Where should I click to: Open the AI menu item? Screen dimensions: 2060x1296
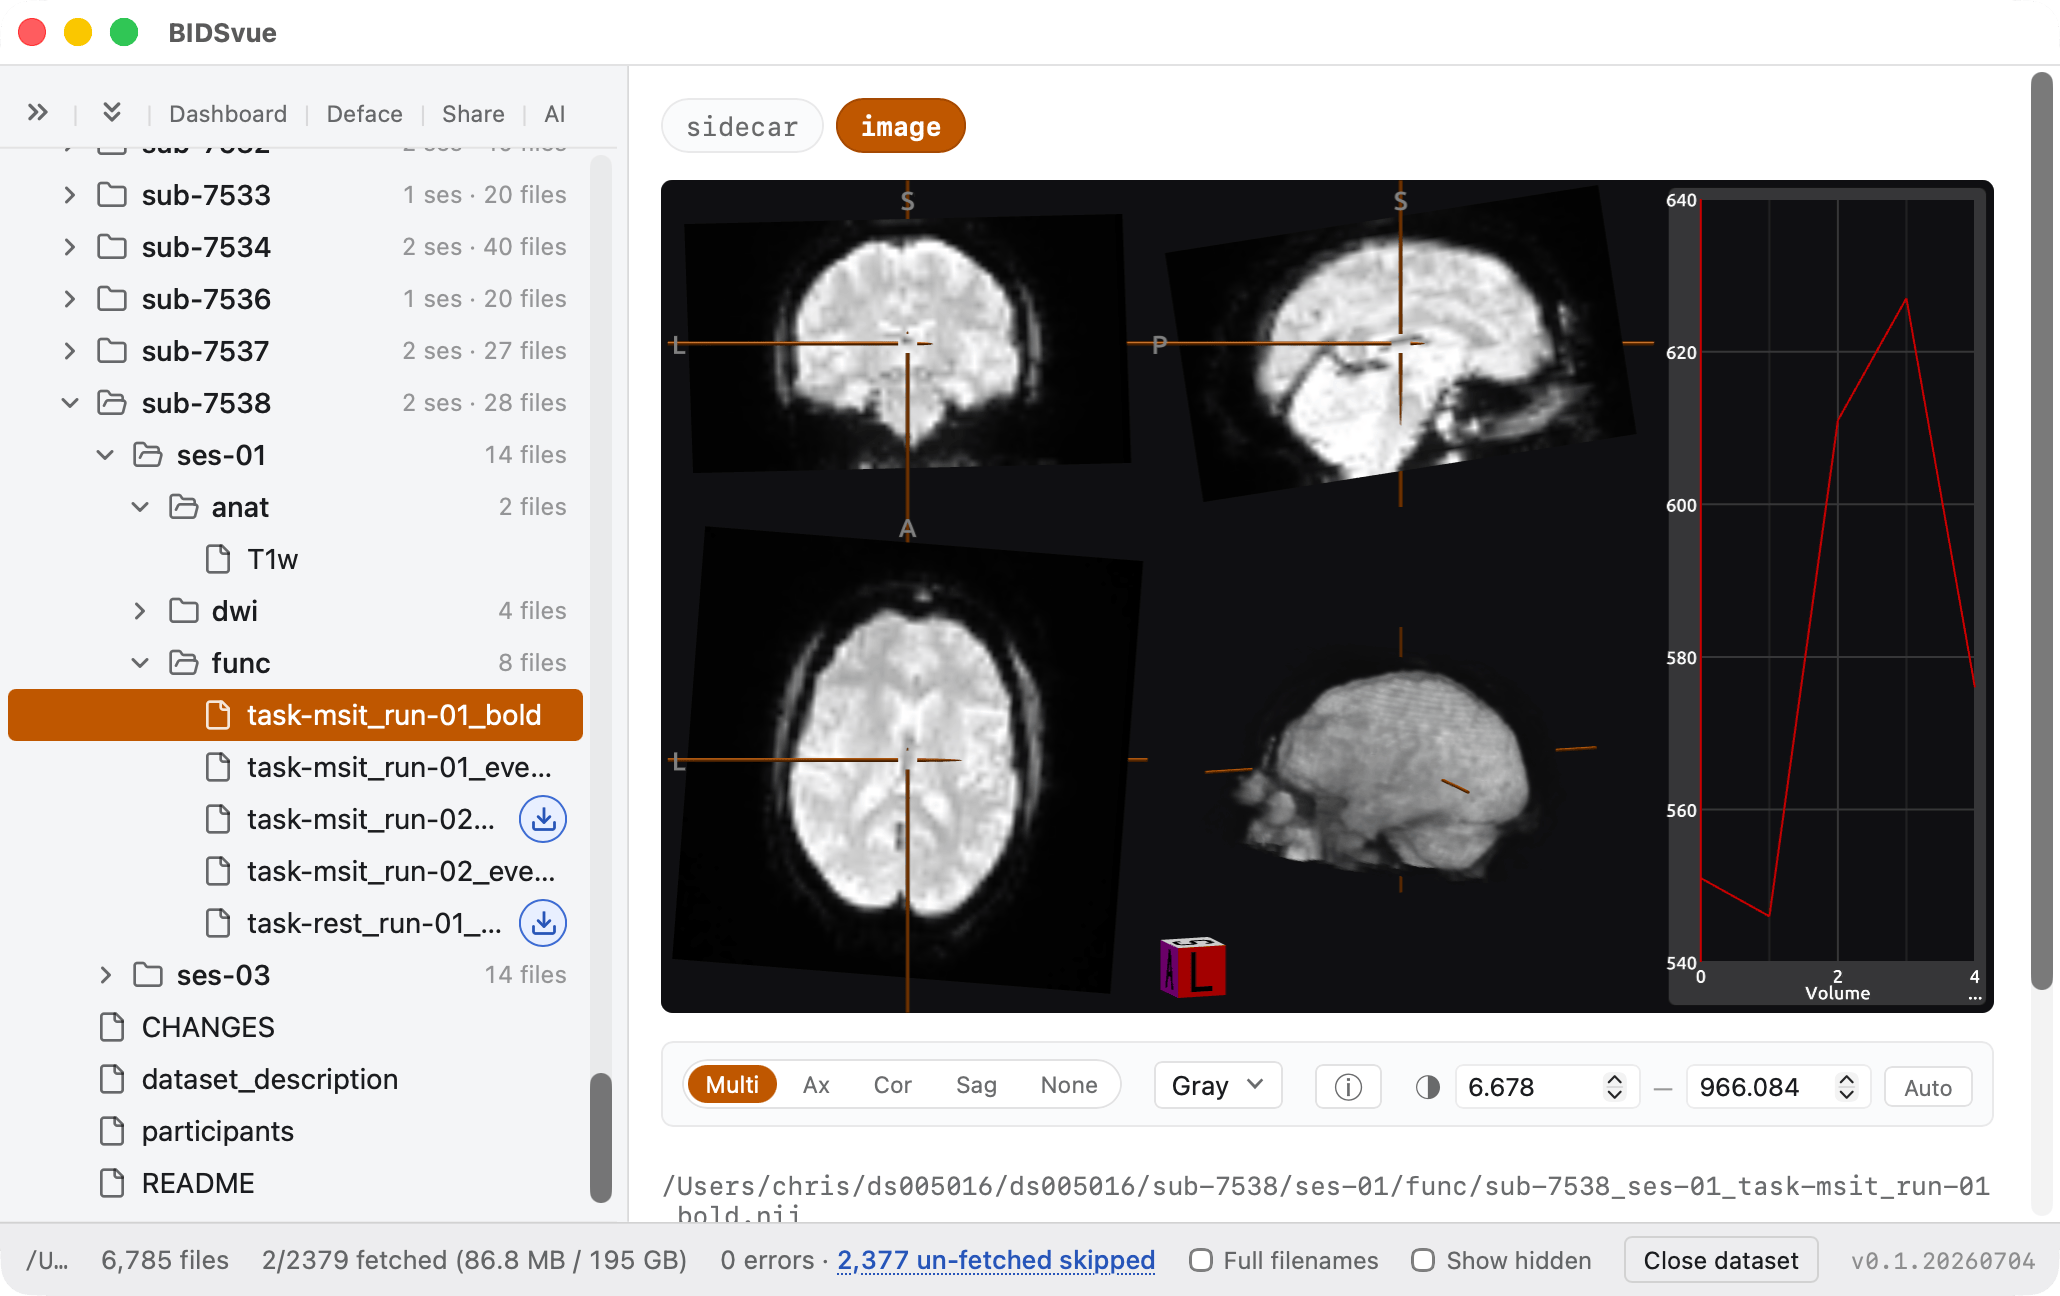(x=555, y=114)
